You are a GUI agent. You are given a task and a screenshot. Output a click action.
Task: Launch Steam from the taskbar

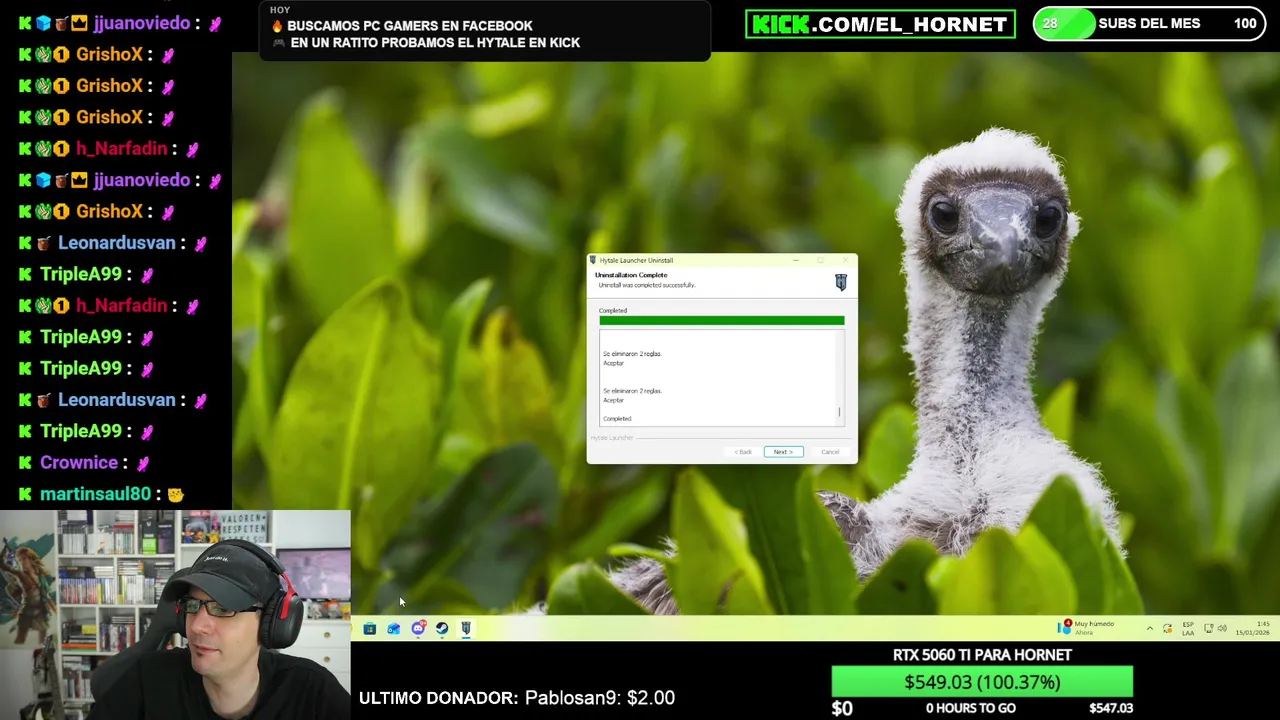coord(442,629)
